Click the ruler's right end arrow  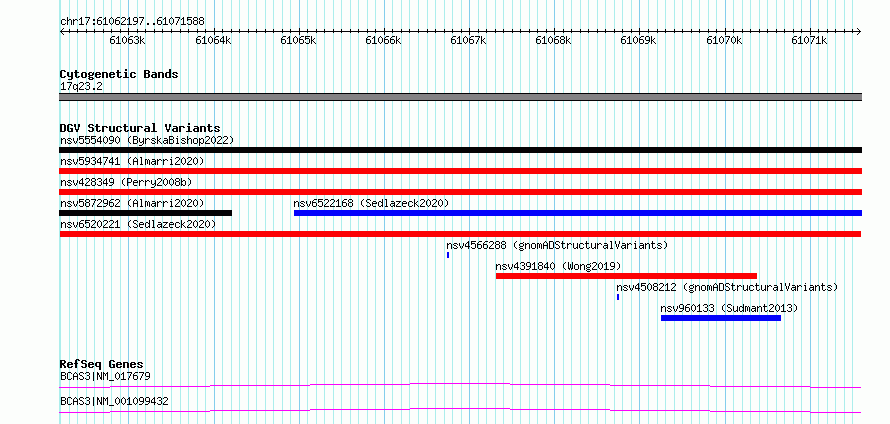(859, 32)
